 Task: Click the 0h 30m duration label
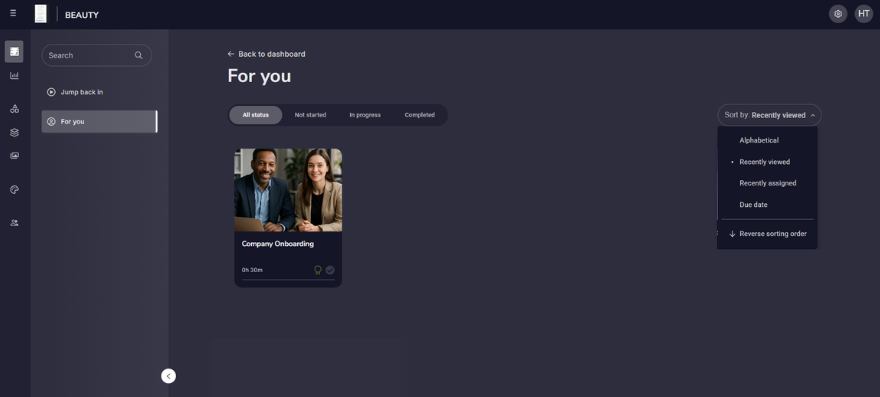(x=252, y=270)
